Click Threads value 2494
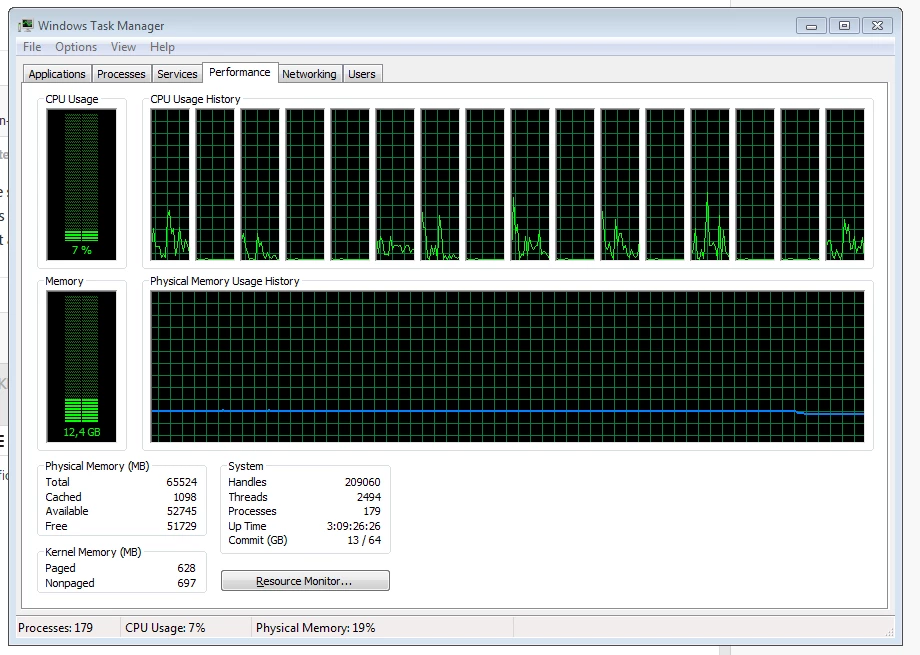 coord(369,497)
